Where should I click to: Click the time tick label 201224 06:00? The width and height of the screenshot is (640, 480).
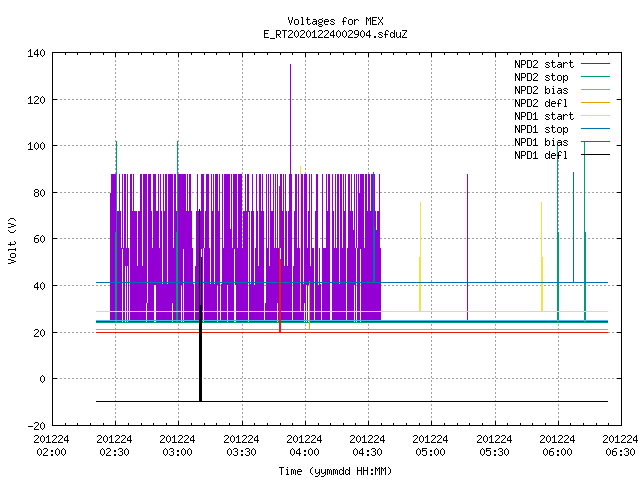tap(558, 446)
